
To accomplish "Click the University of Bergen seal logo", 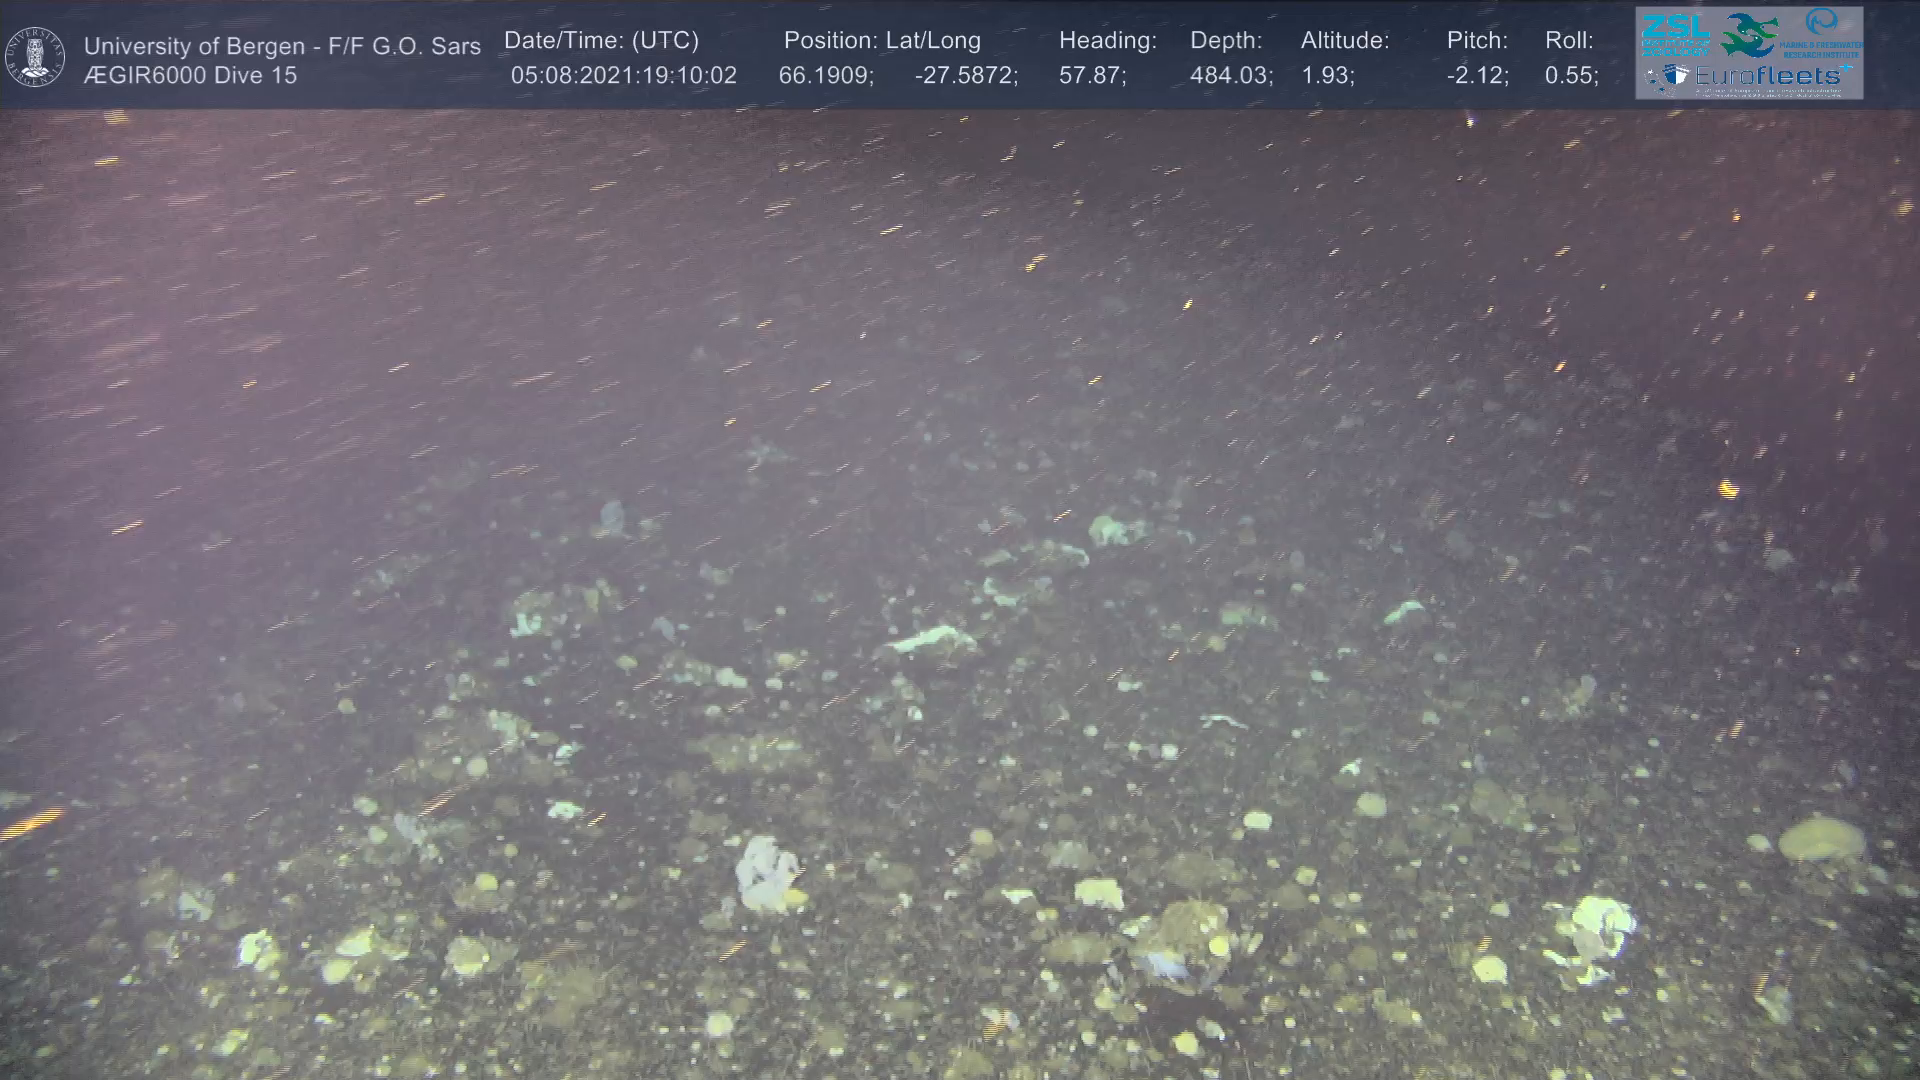I will tap(35, 57).
